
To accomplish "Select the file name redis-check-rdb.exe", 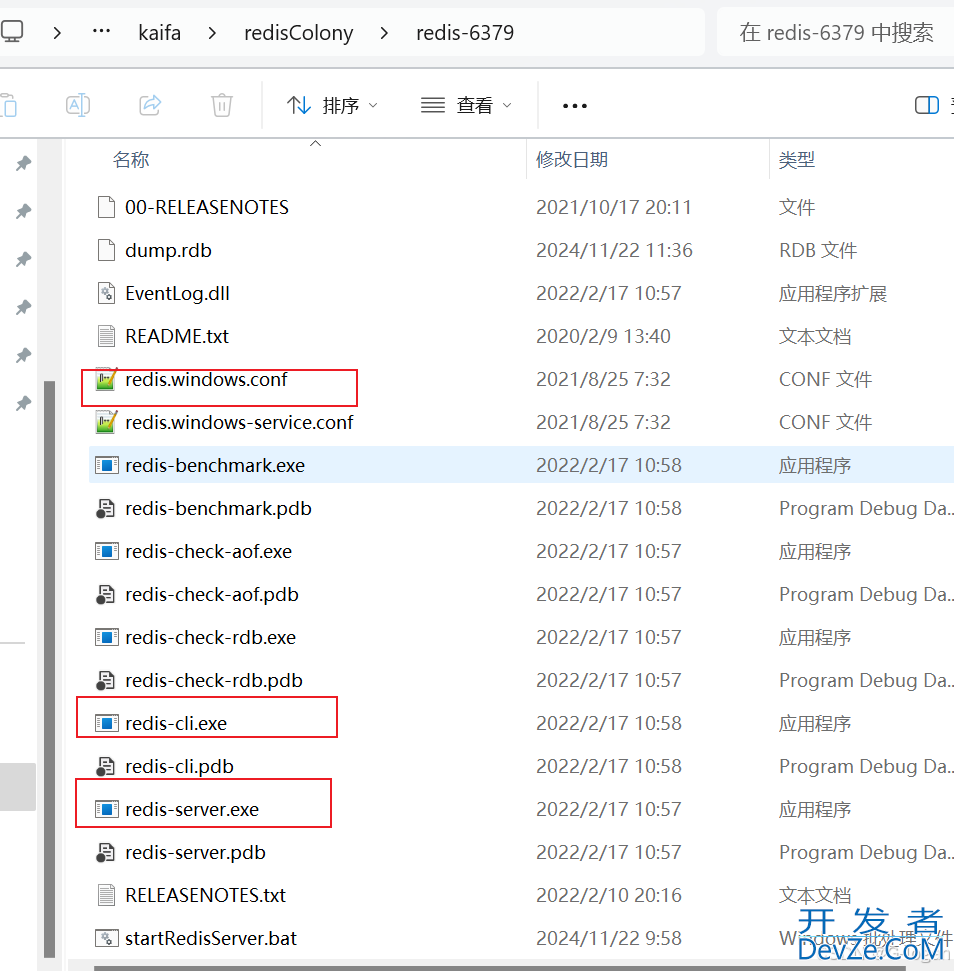I will (210, 637).
